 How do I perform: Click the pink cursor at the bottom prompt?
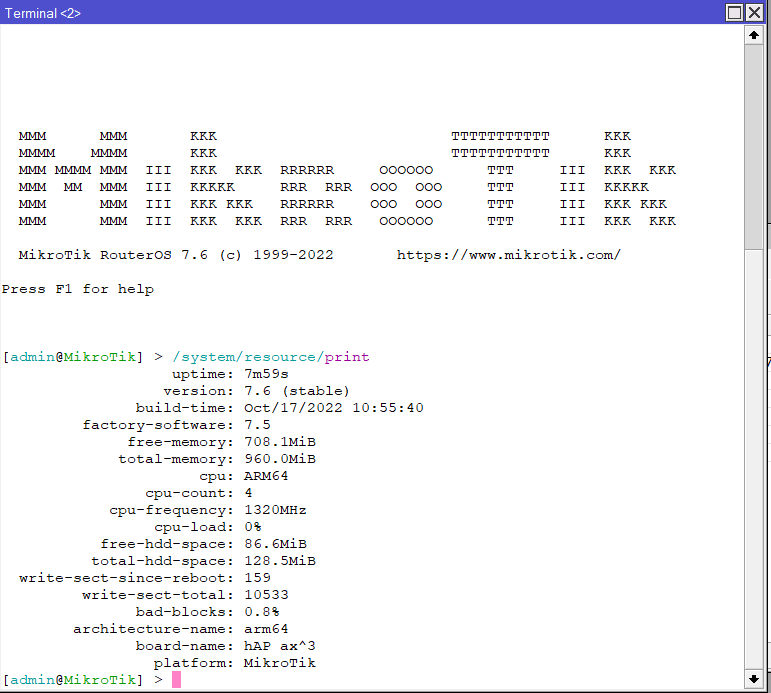pyautogui.click(x=177, y=680)
